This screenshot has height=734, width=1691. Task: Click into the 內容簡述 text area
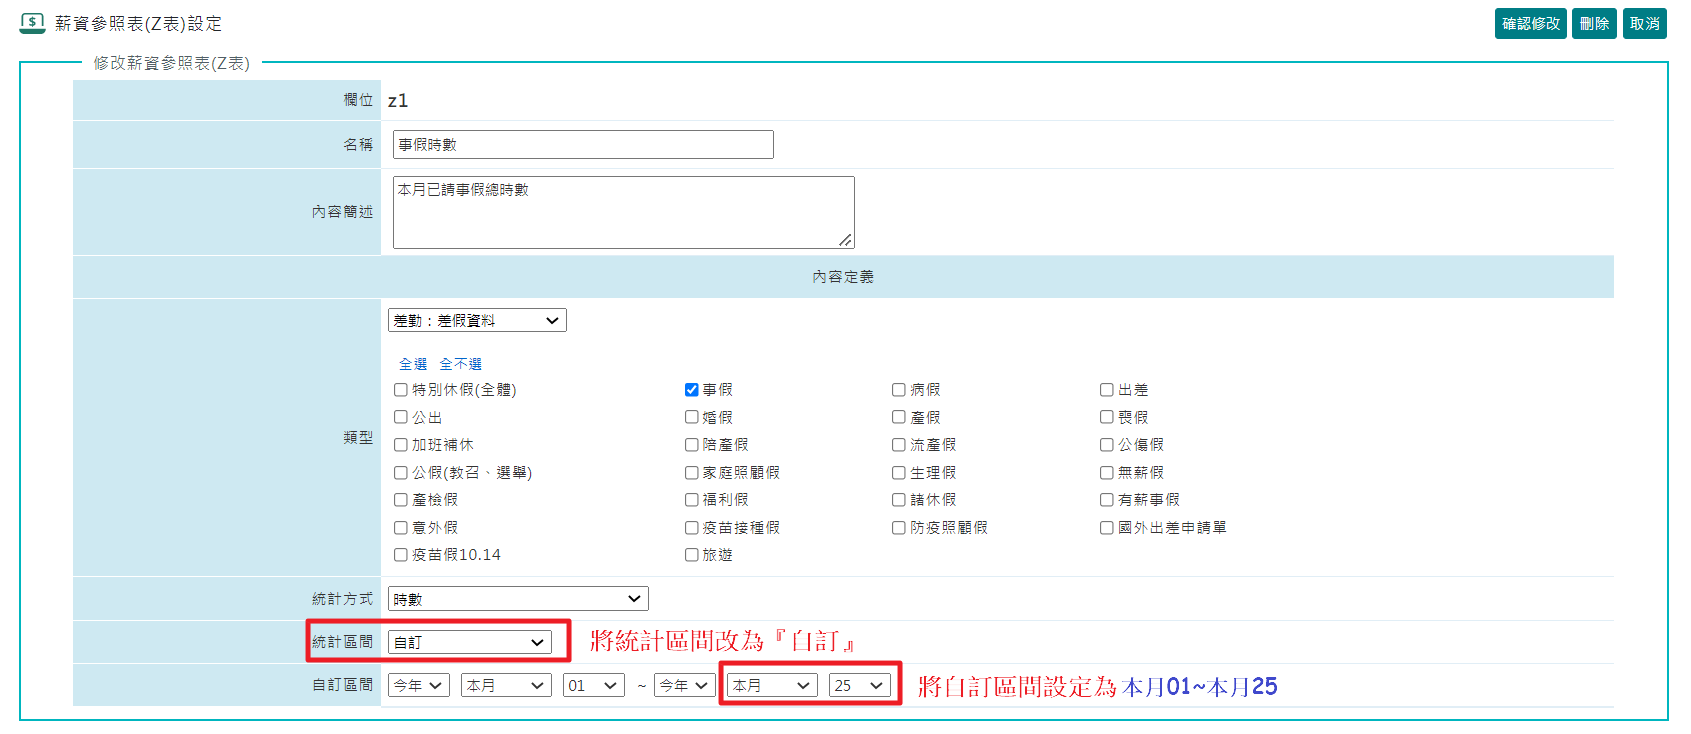point(624,212)
